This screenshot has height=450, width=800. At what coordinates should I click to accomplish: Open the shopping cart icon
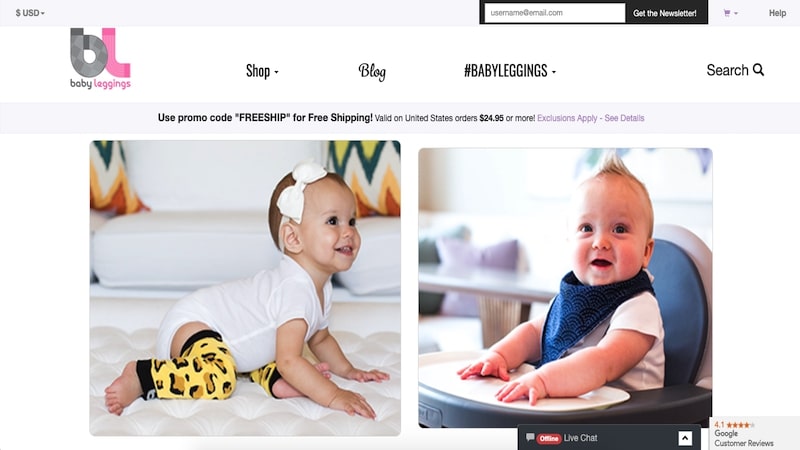[x=727, y=13]
